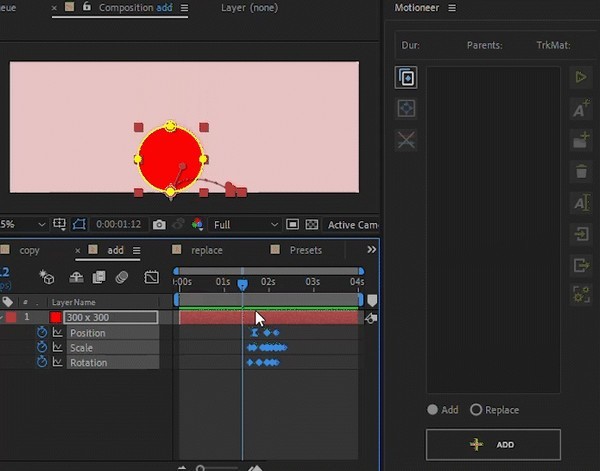Select the Replace radio button
The image size is (600, 471).
point(476,410)
